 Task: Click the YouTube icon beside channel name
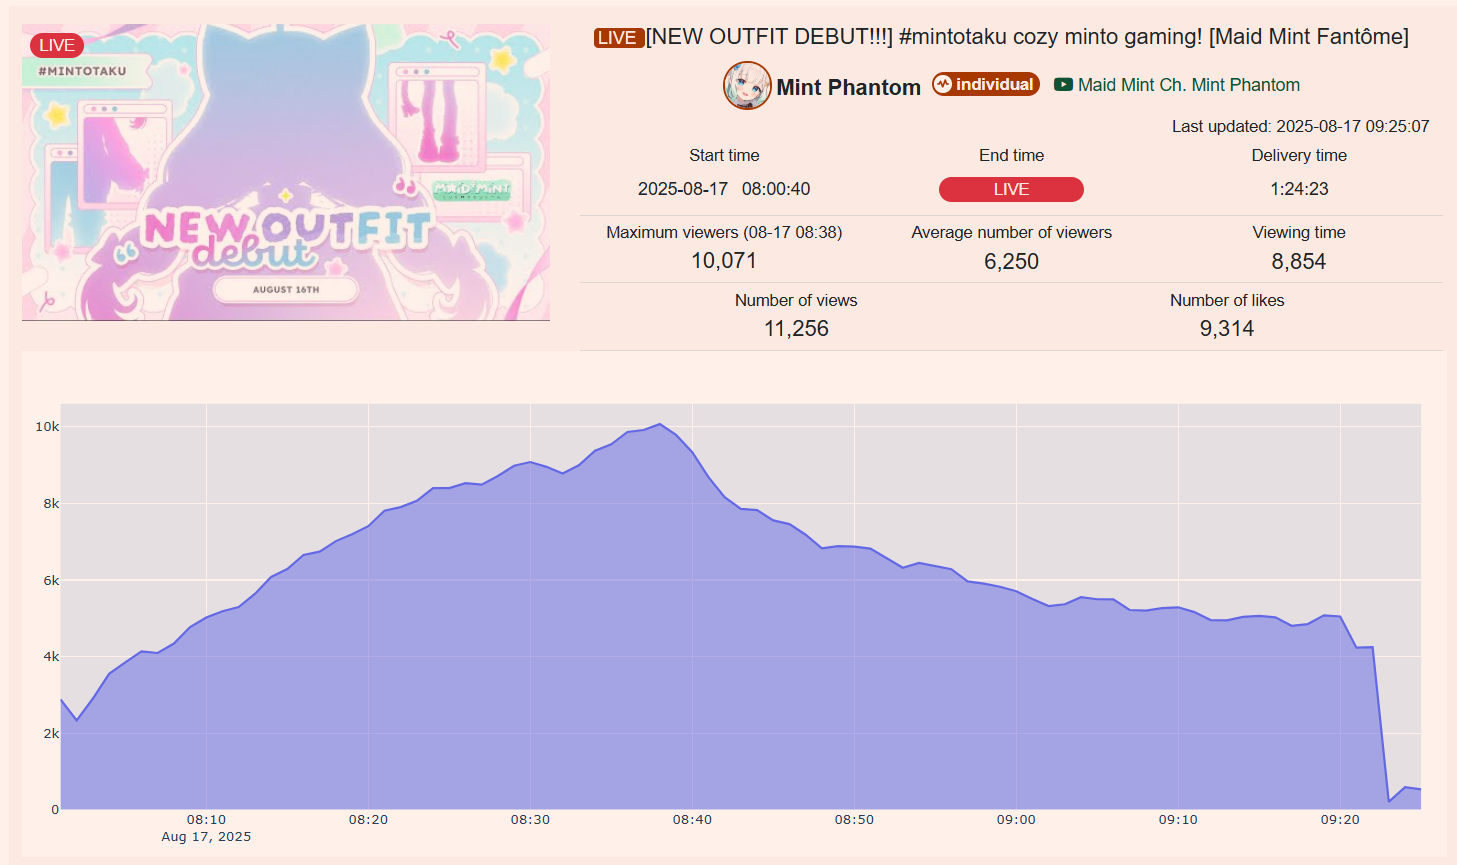(x=1063, y=85)
